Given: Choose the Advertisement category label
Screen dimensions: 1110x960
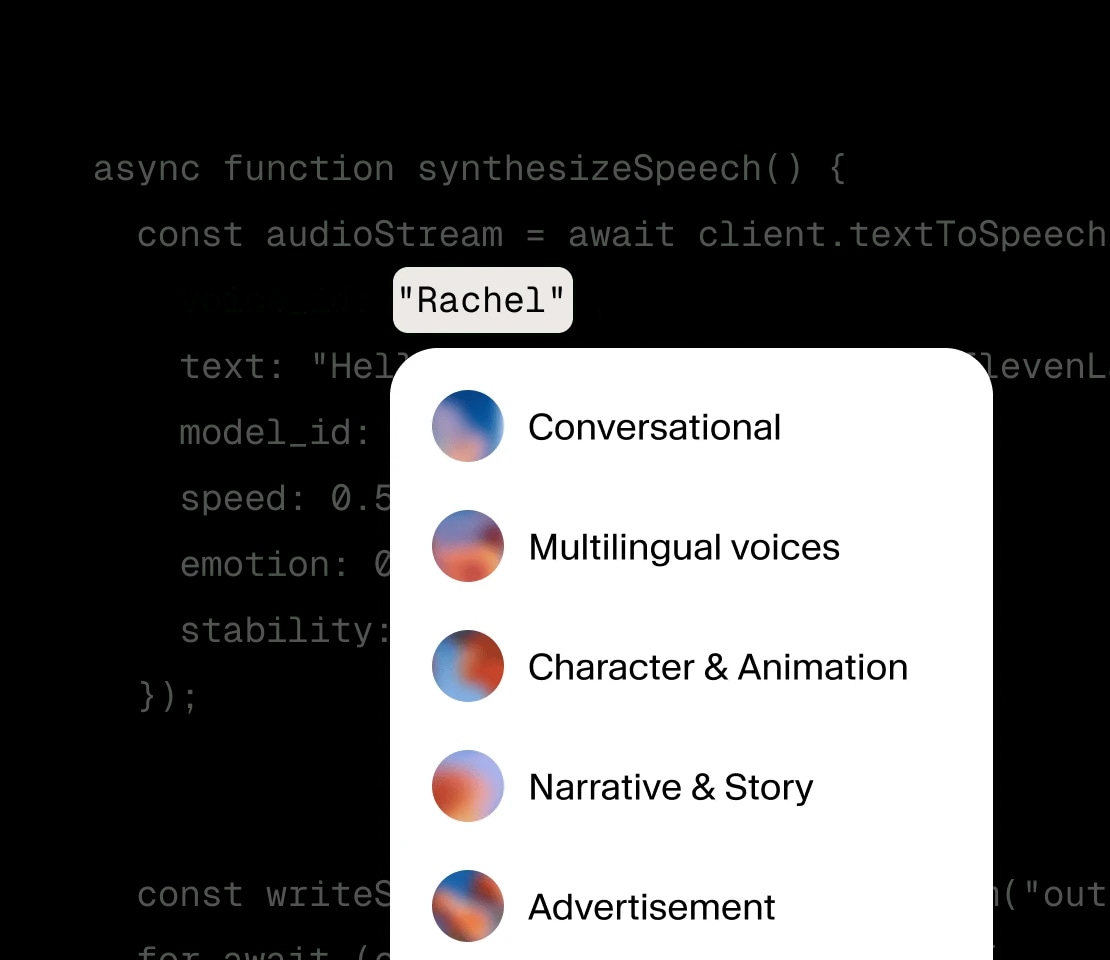Looking at the screenshot, I should click(x=651, y=907).
